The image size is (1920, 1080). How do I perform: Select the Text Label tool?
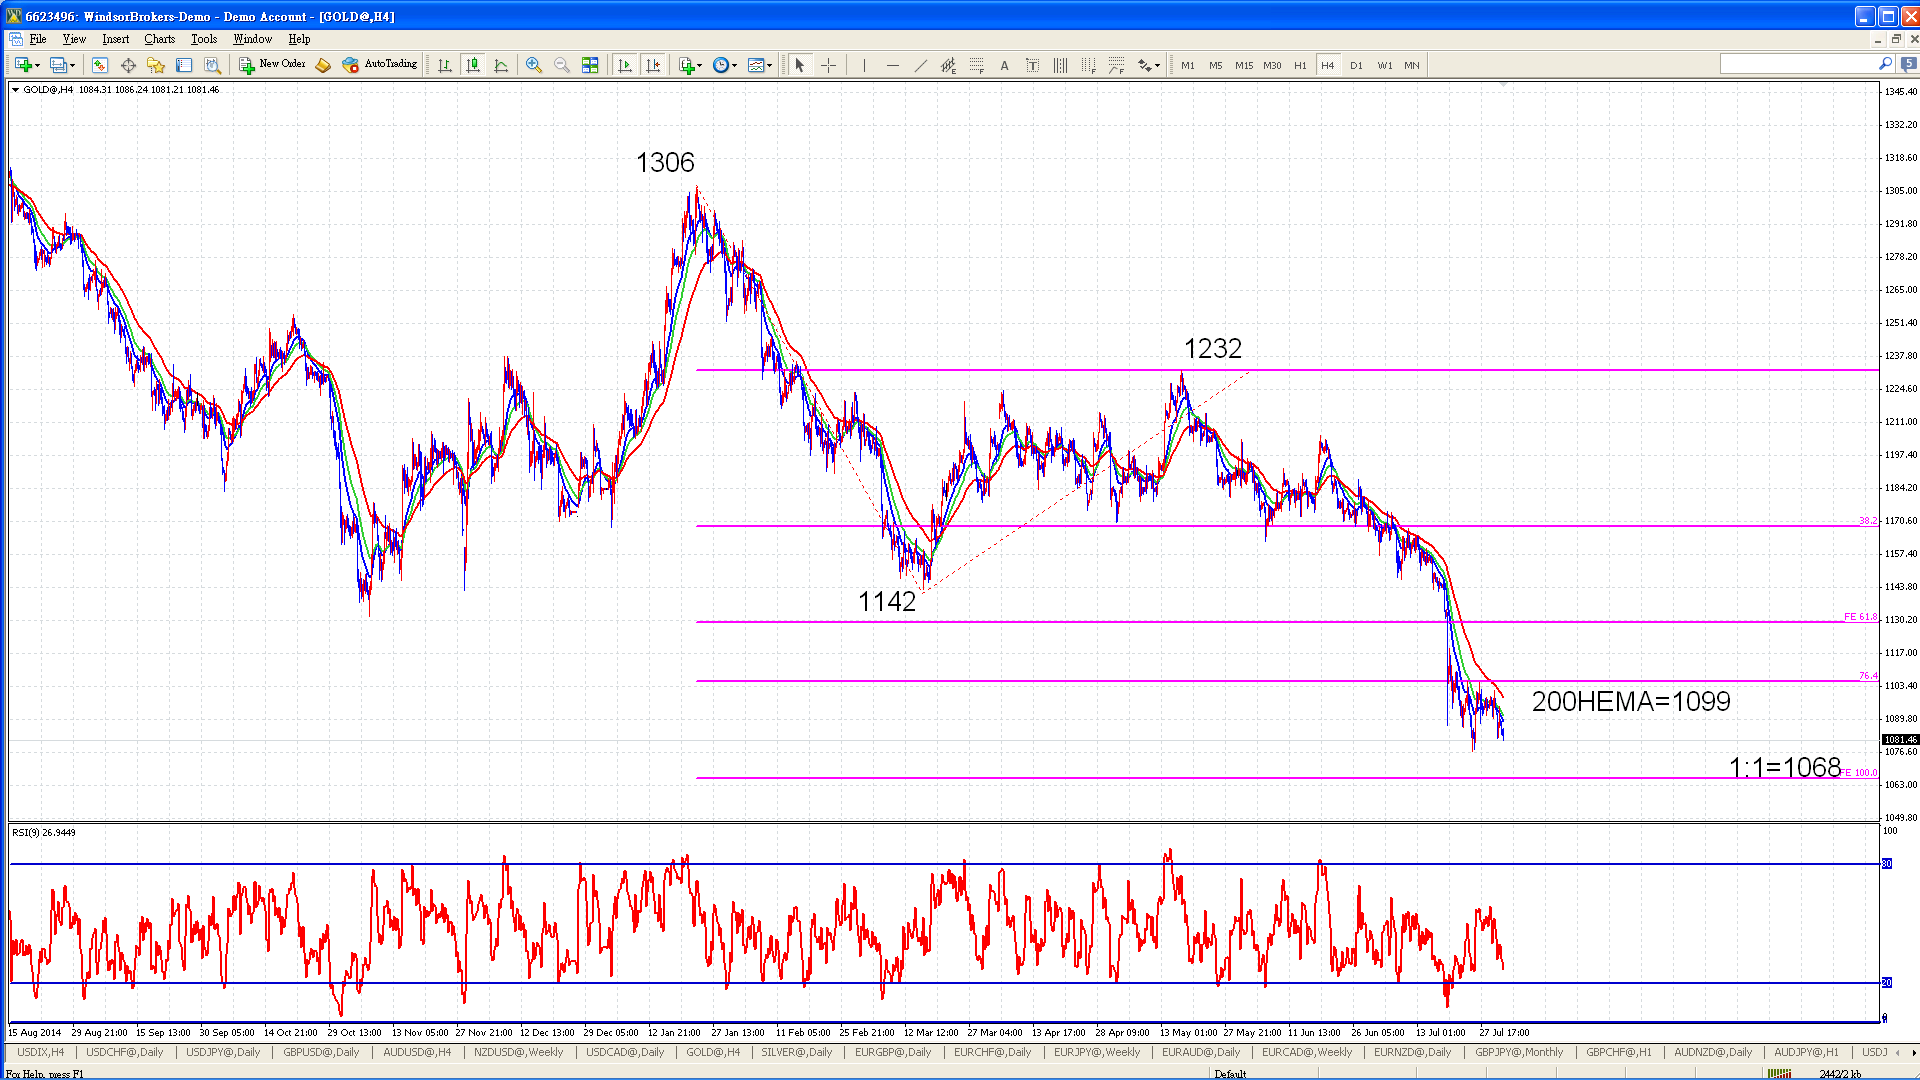coord(1032,65)
